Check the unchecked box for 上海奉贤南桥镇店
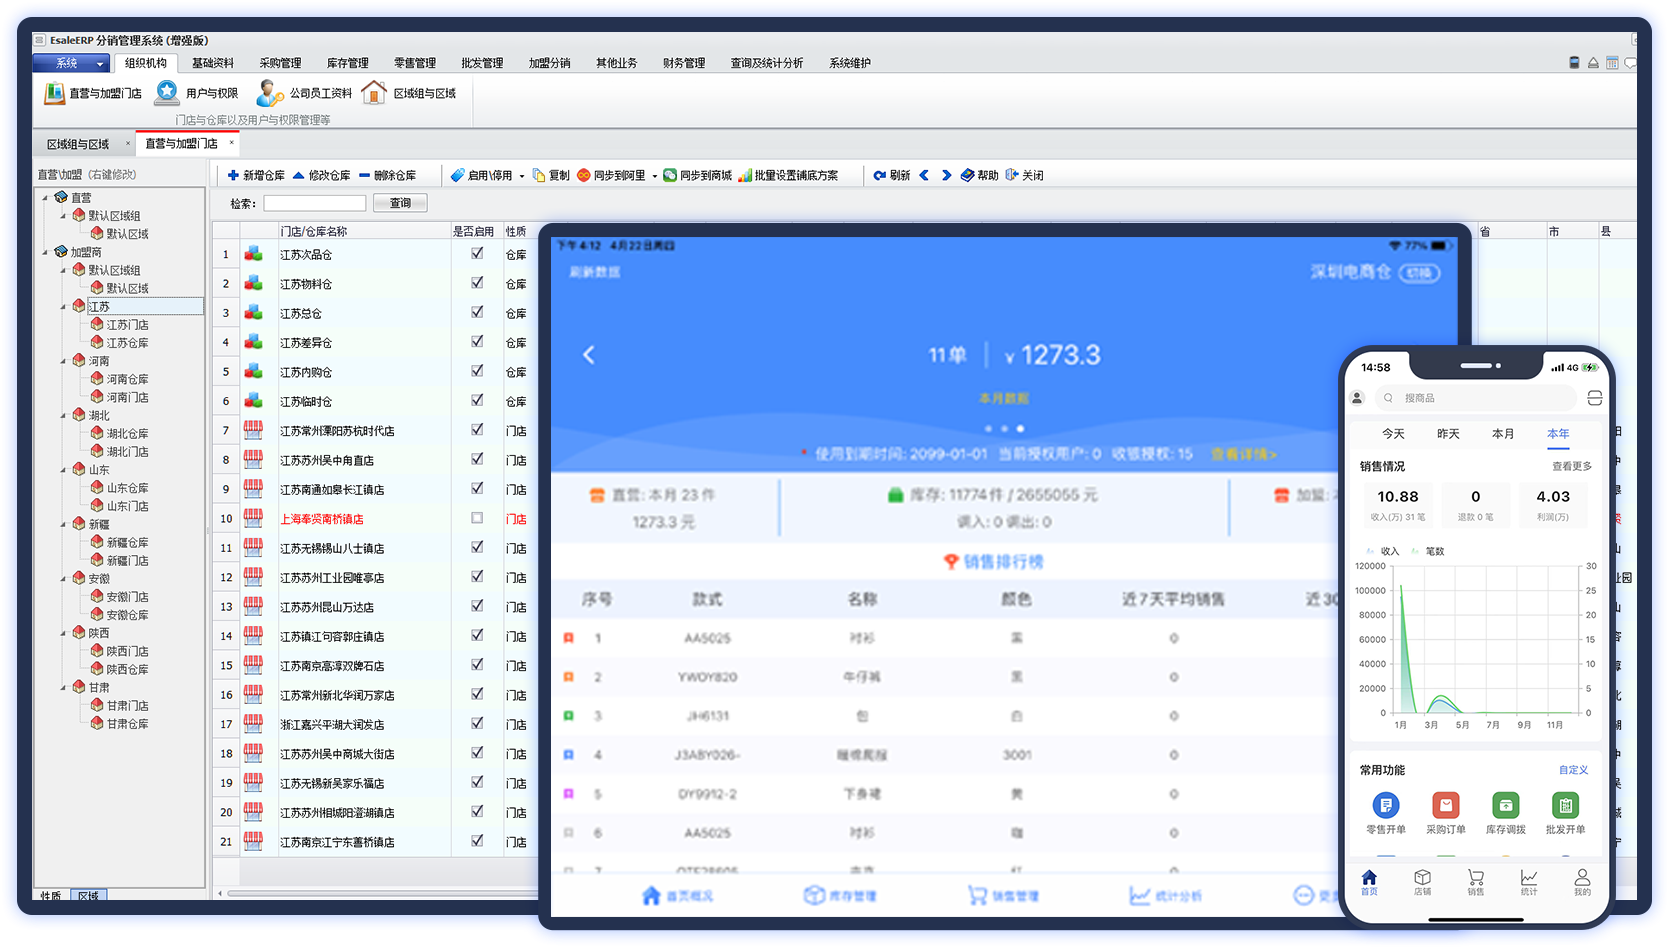Screen dimensions: 1669x949 [477, 518]
